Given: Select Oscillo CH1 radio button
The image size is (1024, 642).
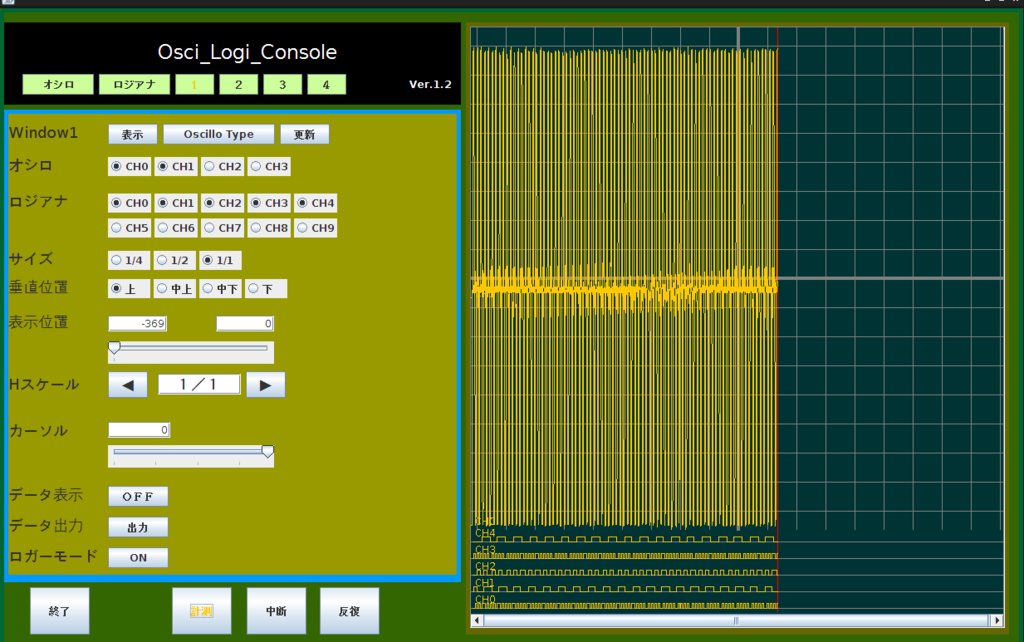Looking at the screenshot, I should coord(176,167).
